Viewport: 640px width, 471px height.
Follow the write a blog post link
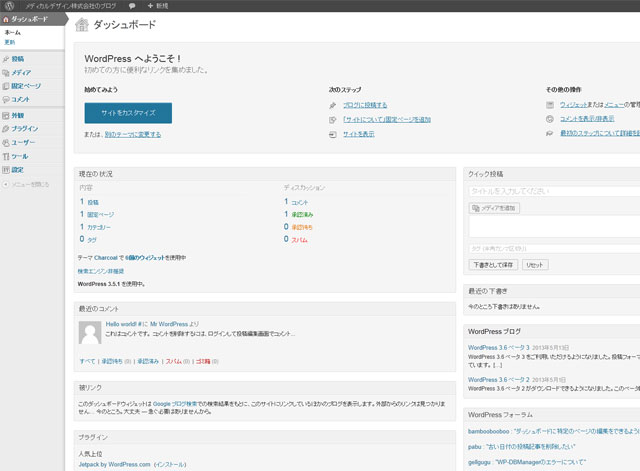pyautogui.click(x=365, y=105)
